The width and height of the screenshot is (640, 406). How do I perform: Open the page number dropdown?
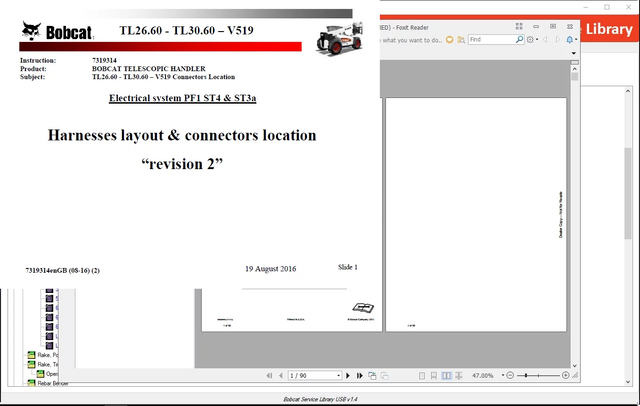337,376
